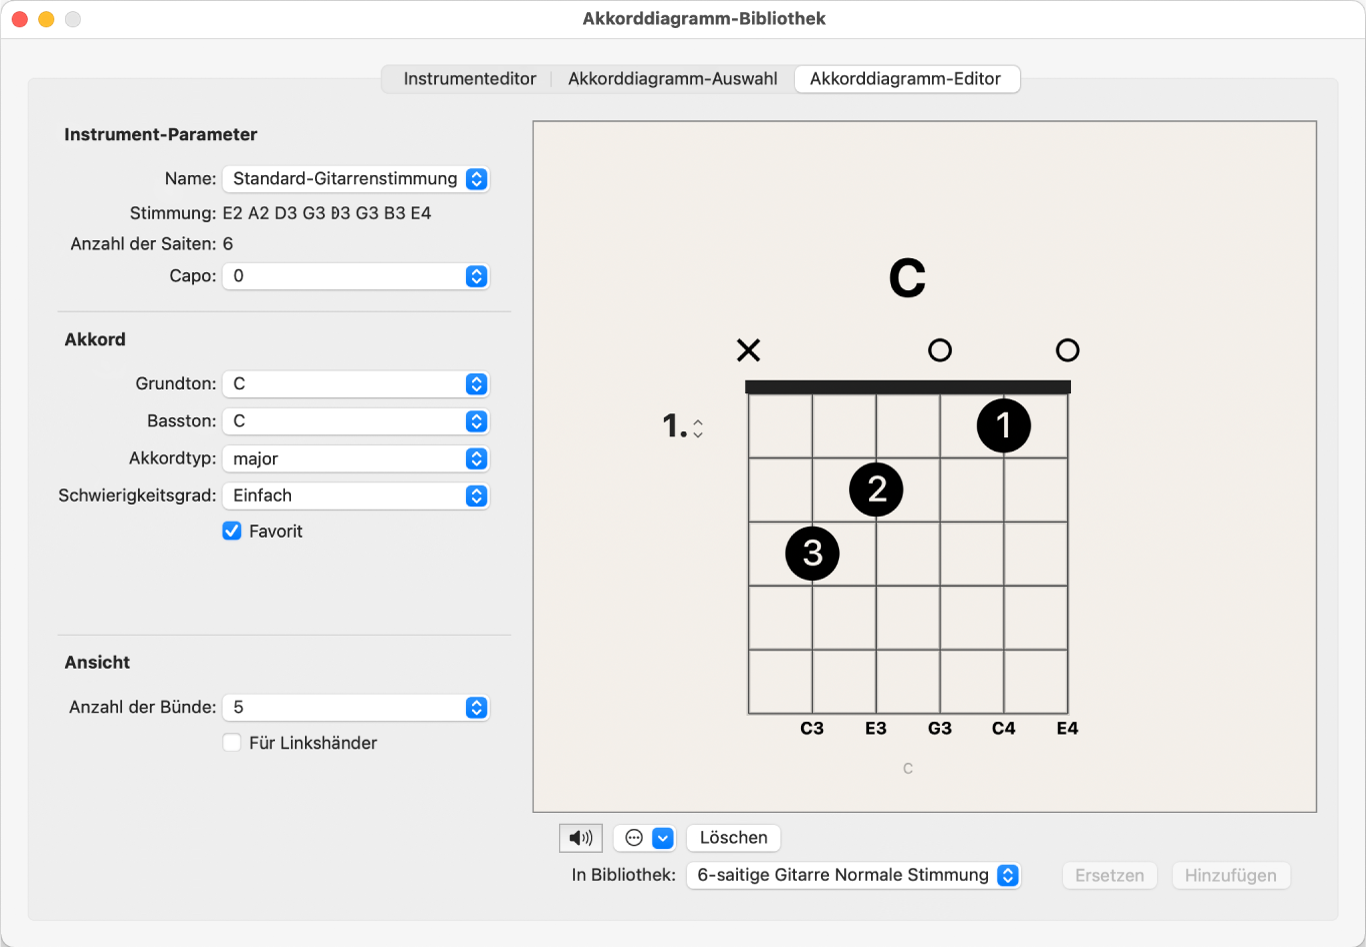
Task: Select finger dot 2 on the fretboard
Action: point(876,490)
